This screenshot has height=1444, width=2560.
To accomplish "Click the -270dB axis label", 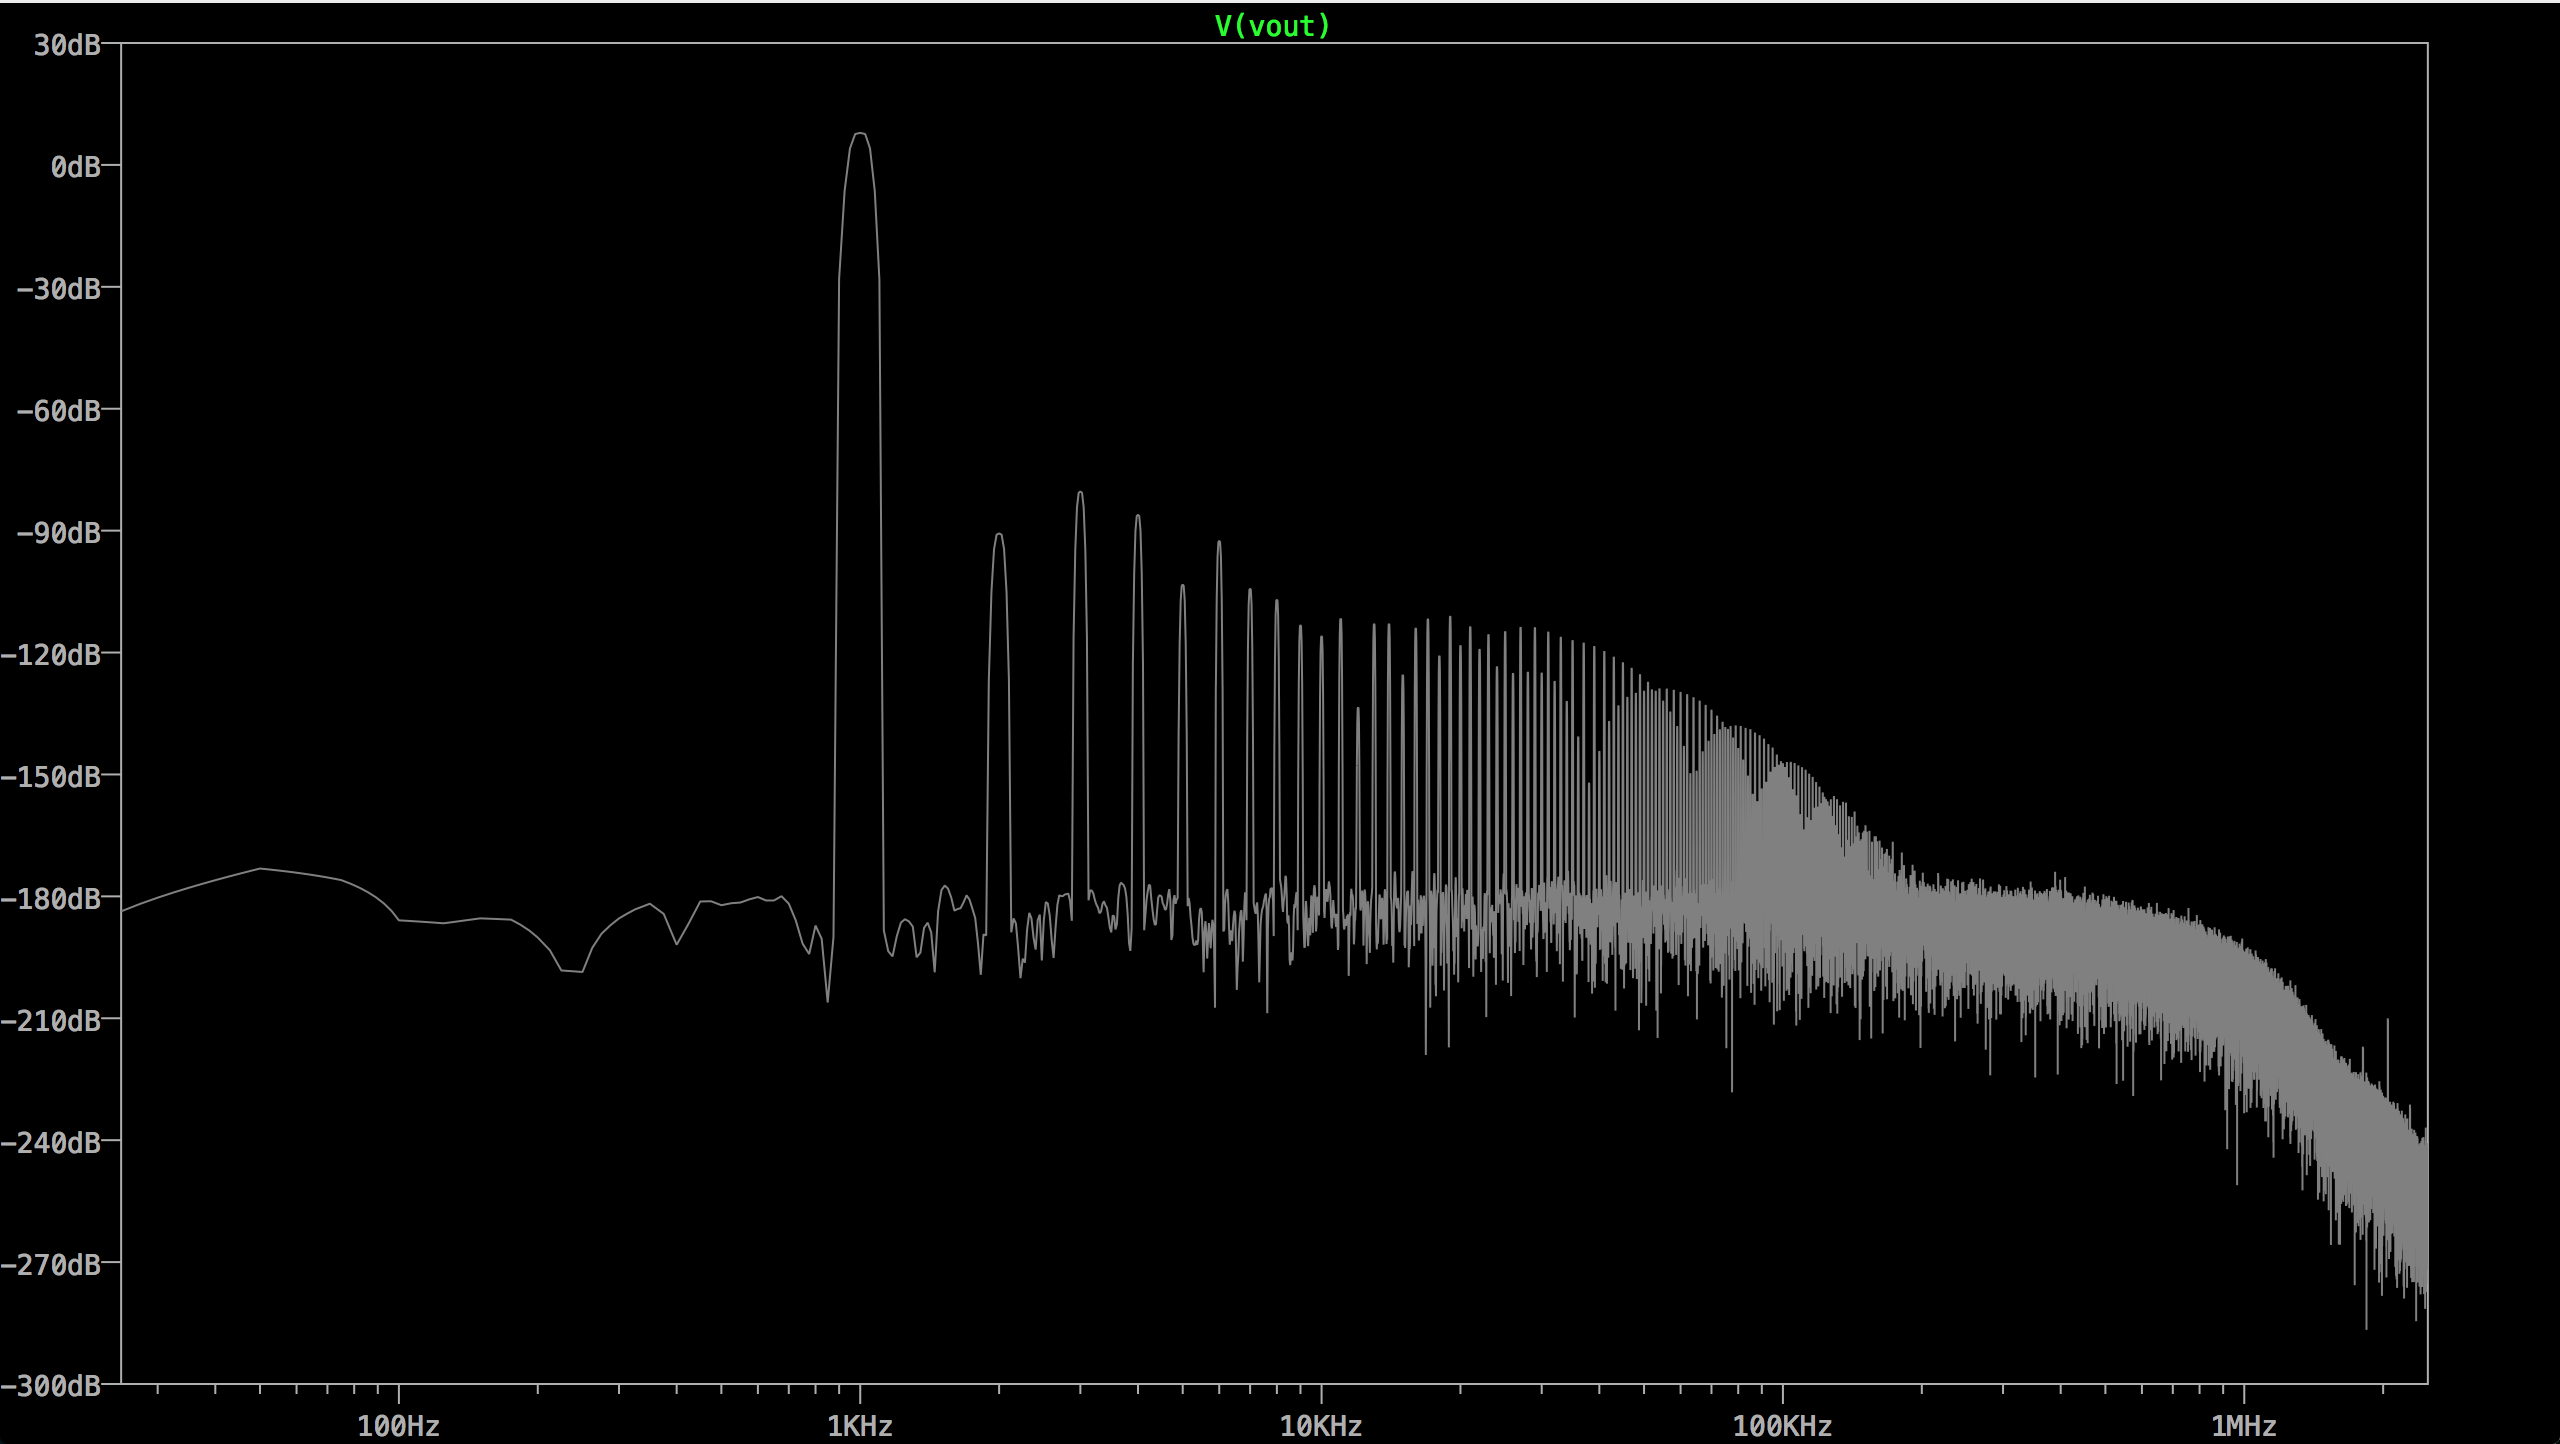I will coord(51,1265).
